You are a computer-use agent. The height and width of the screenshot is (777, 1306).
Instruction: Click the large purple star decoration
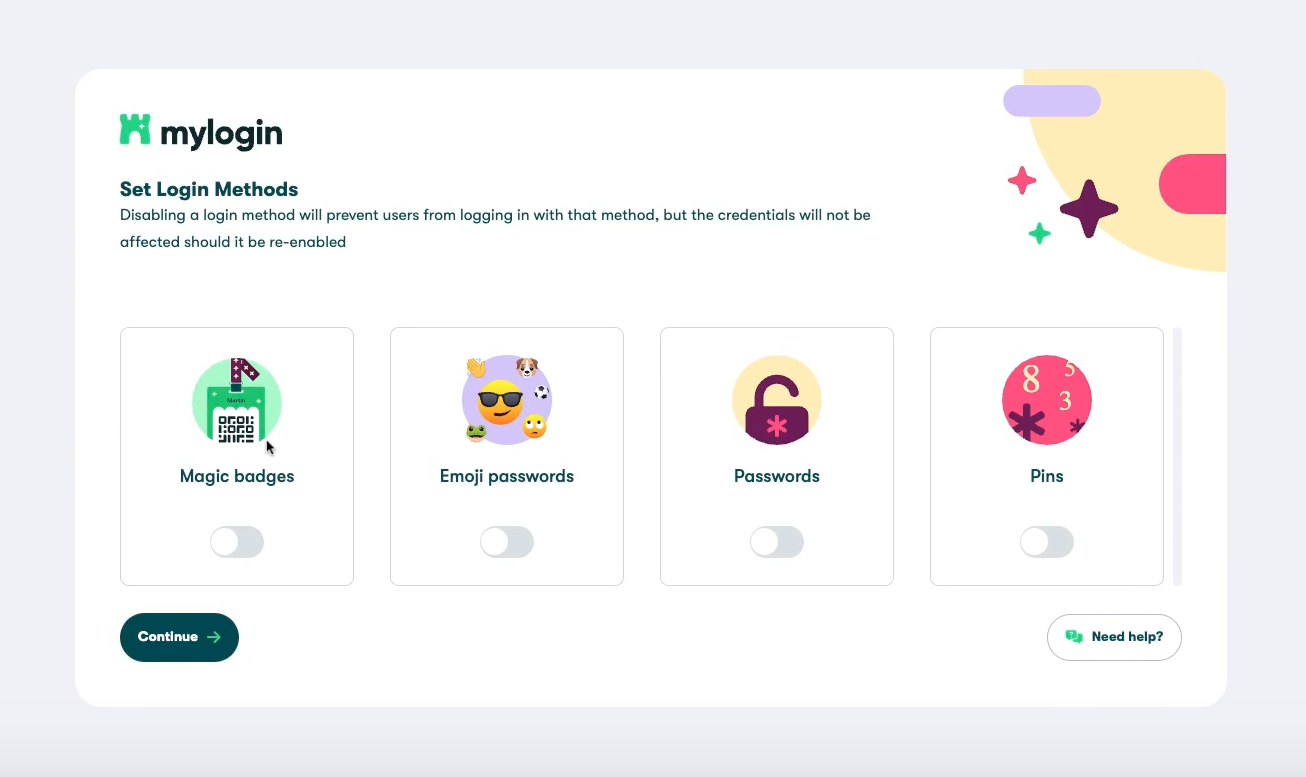(1089, 209)
